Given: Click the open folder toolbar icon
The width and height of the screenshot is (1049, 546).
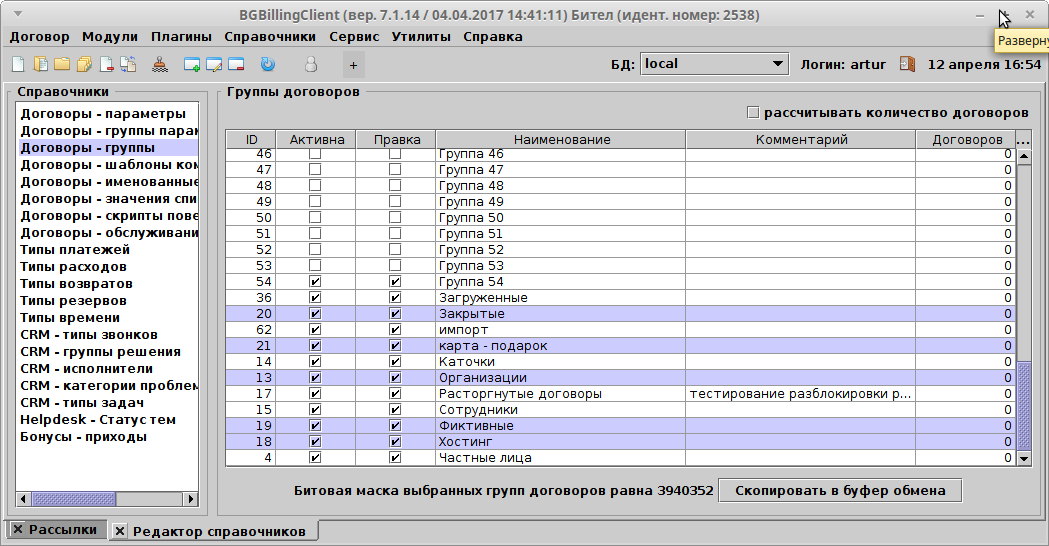Looking at the screenshot, I should (62, 64).
